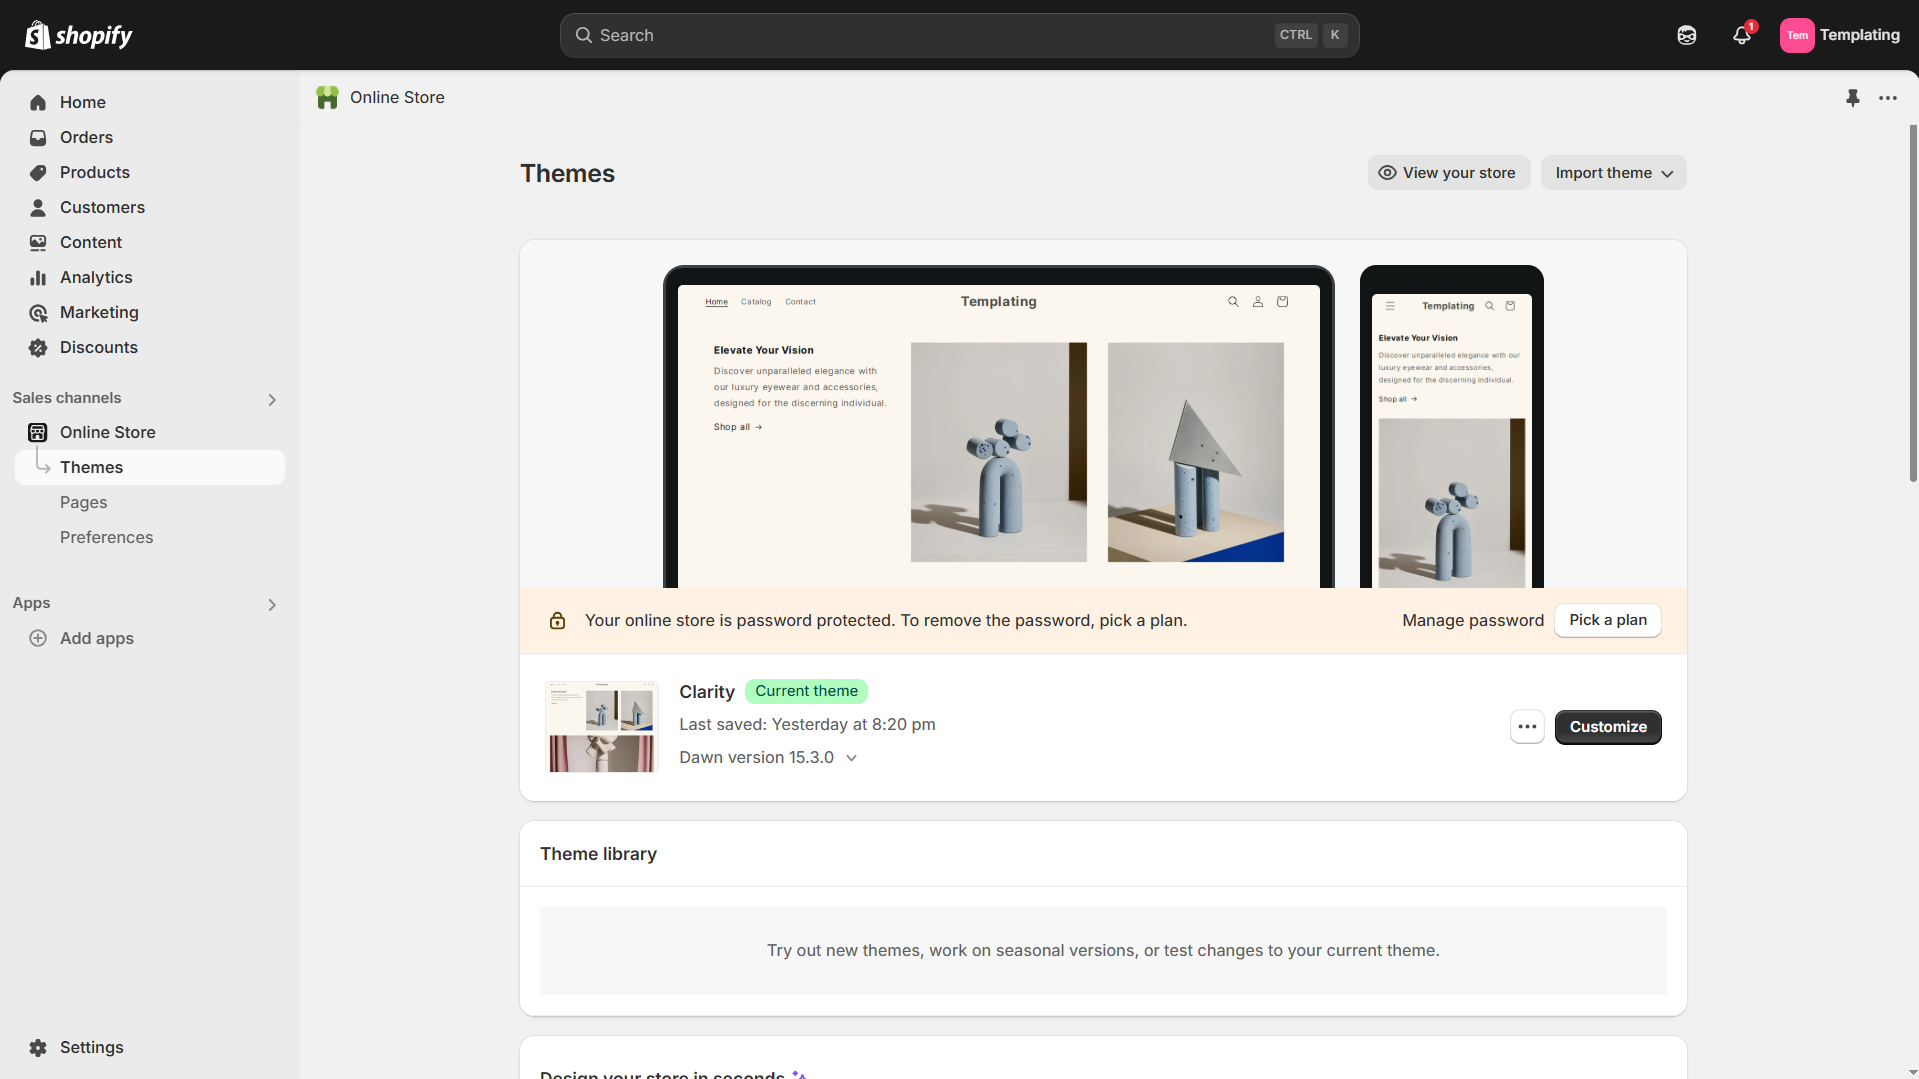This screenshot has height=1079, width=1919.
Task: Click Manage password link
Action: coord(1472,620)
